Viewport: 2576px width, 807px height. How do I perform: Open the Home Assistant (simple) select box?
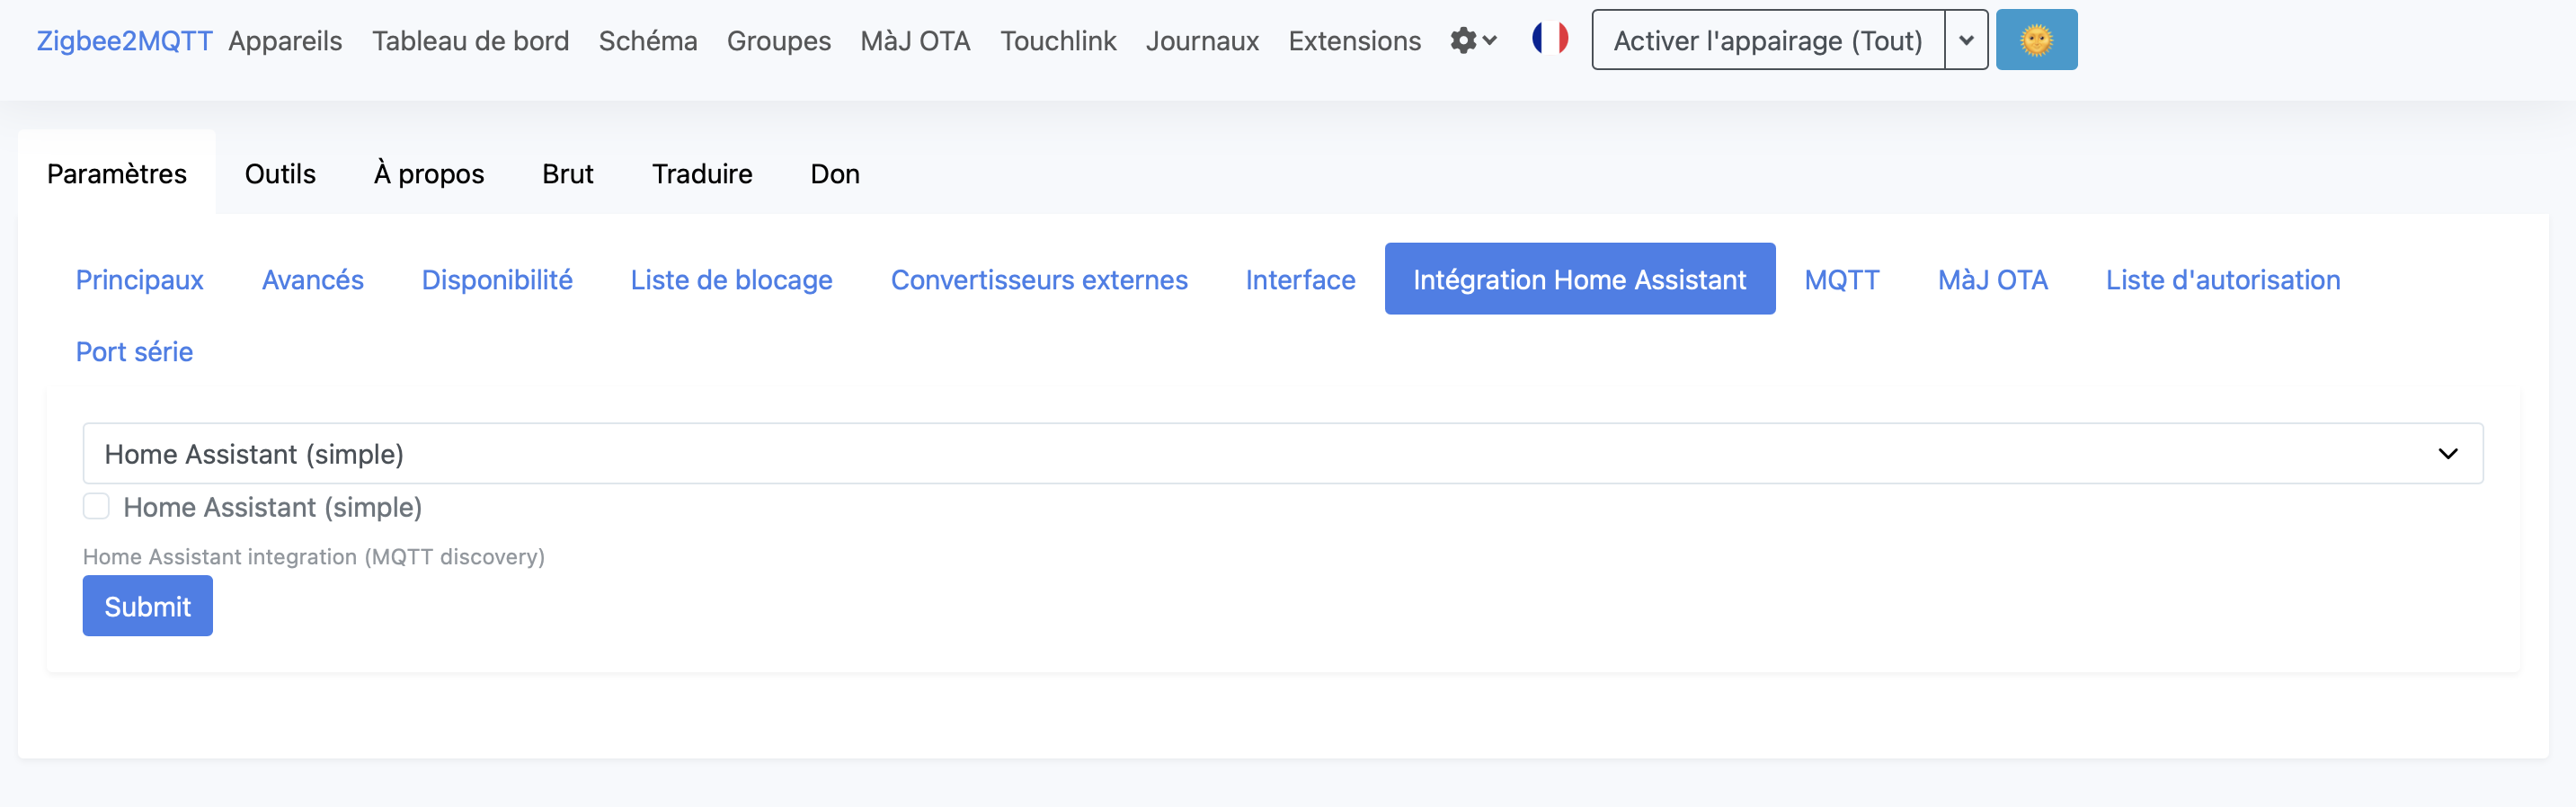pyautogui.click(x=1282, y=454)
